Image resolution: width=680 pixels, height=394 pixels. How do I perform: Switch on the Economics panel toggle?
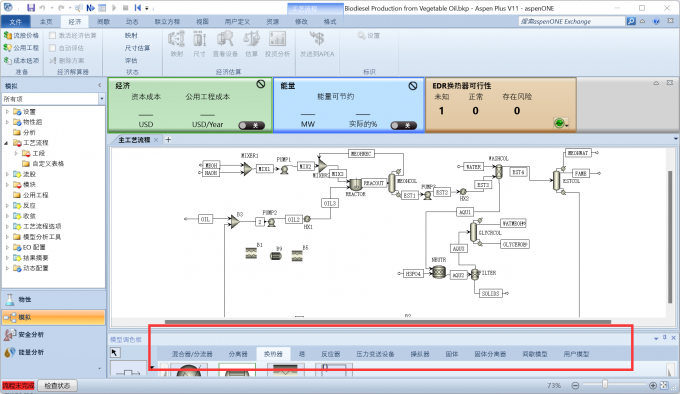(x=252, y=125)
